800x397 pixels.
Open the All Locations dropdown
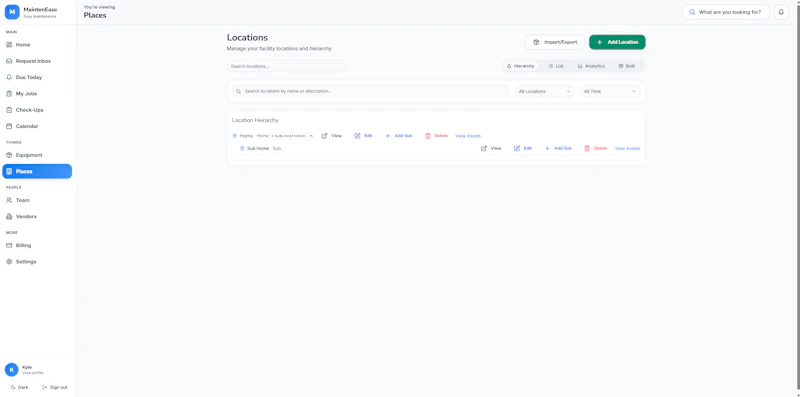(544, 91)
